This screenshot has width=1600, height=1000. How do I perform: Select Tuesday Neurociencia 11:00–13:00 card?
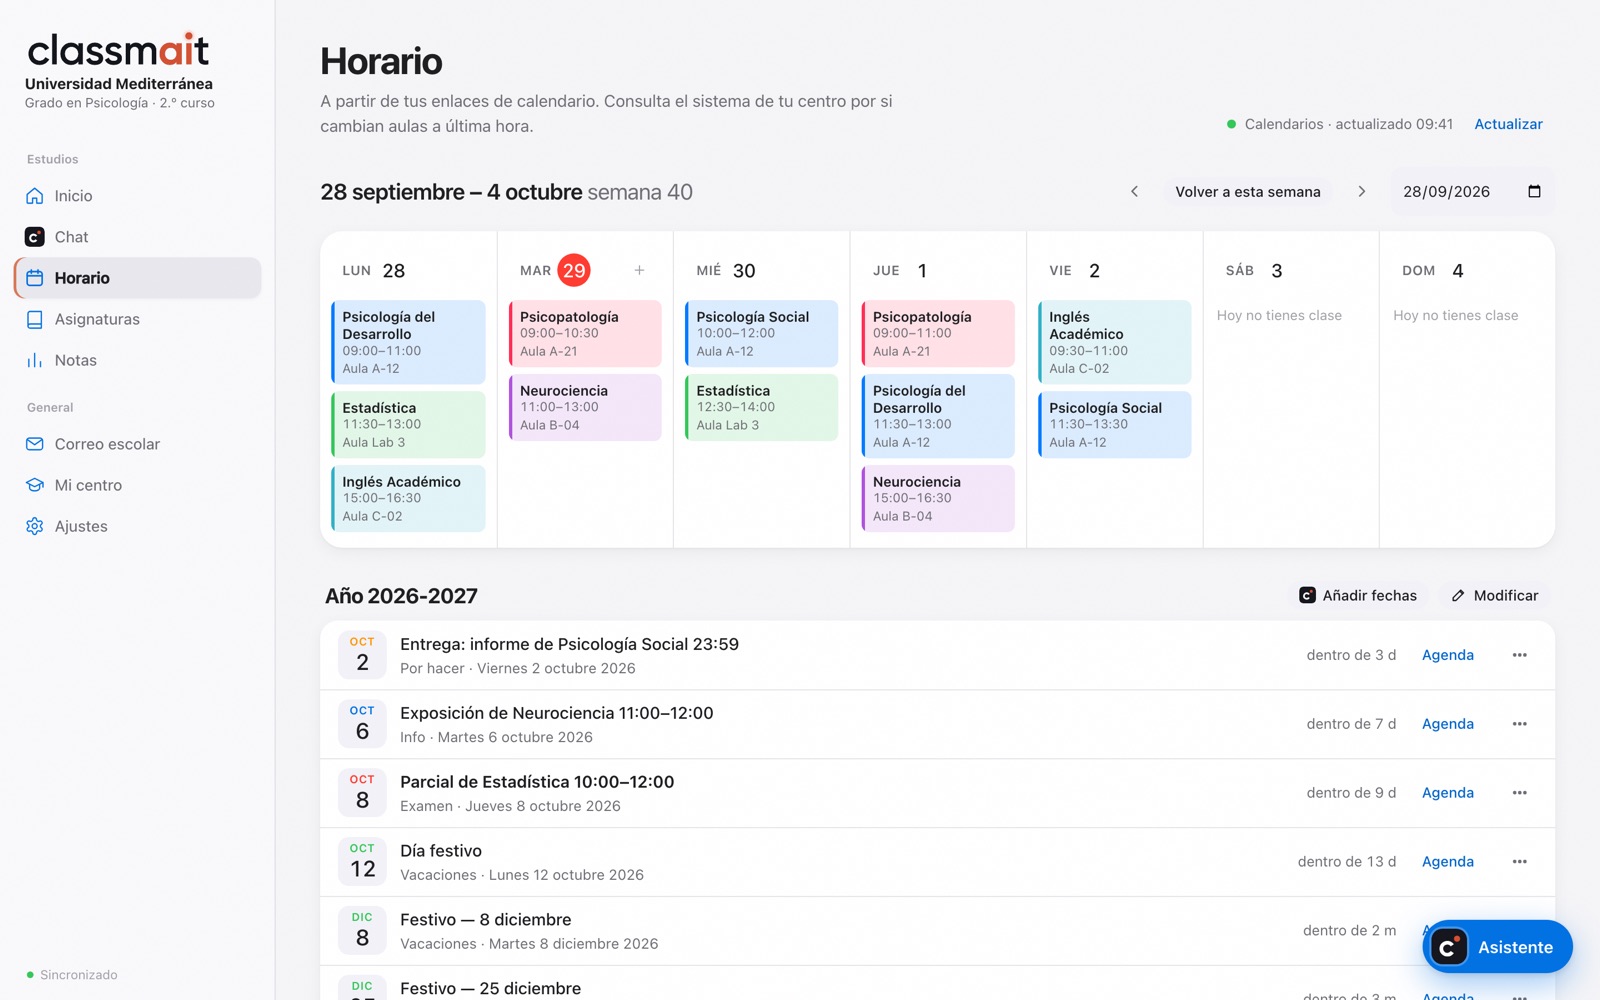tap(585, 407)
